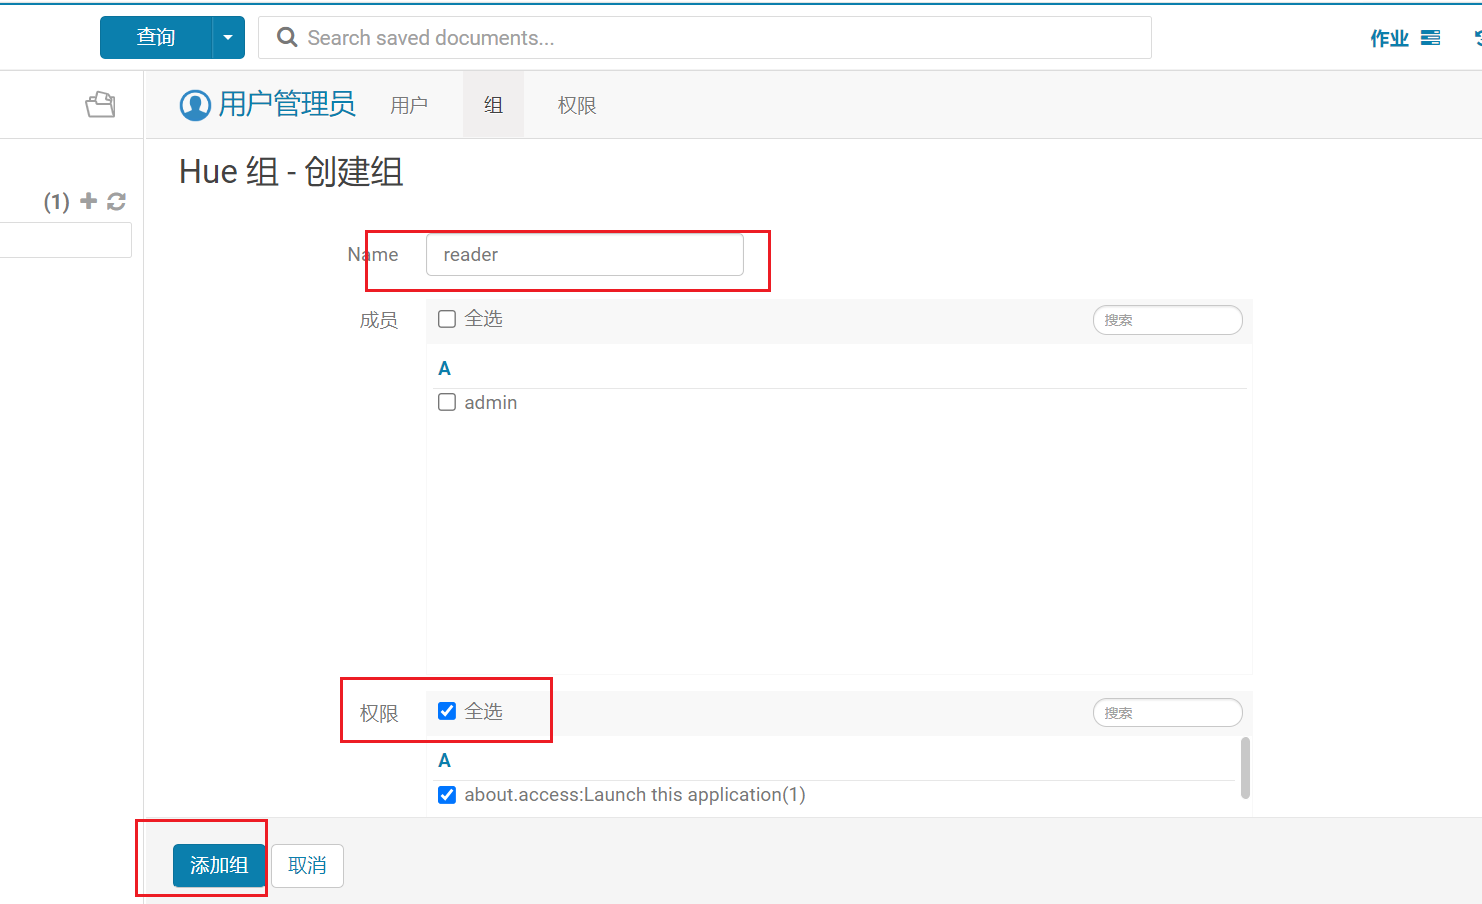The height and width of the screenshot is (904, 1482).
Task: Click the jobs list icon beside 作业
Action: (1431, 38)
